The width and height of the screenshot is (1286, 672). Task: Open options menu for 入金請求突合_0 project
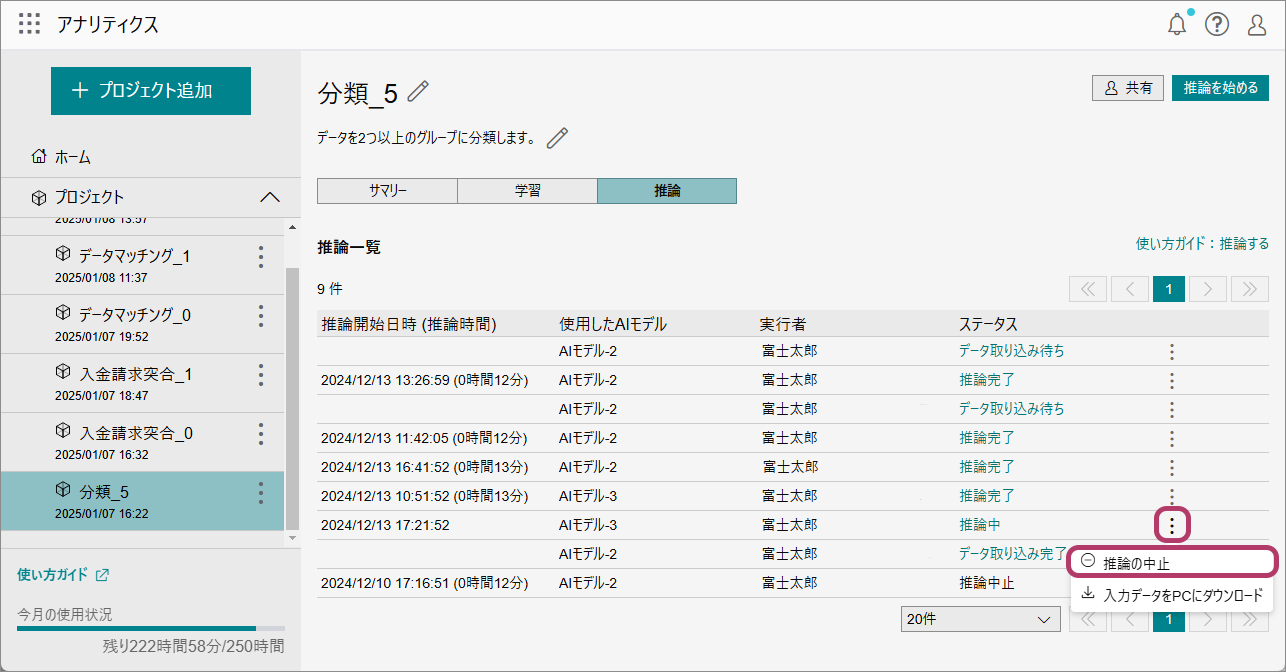(261, 434)
